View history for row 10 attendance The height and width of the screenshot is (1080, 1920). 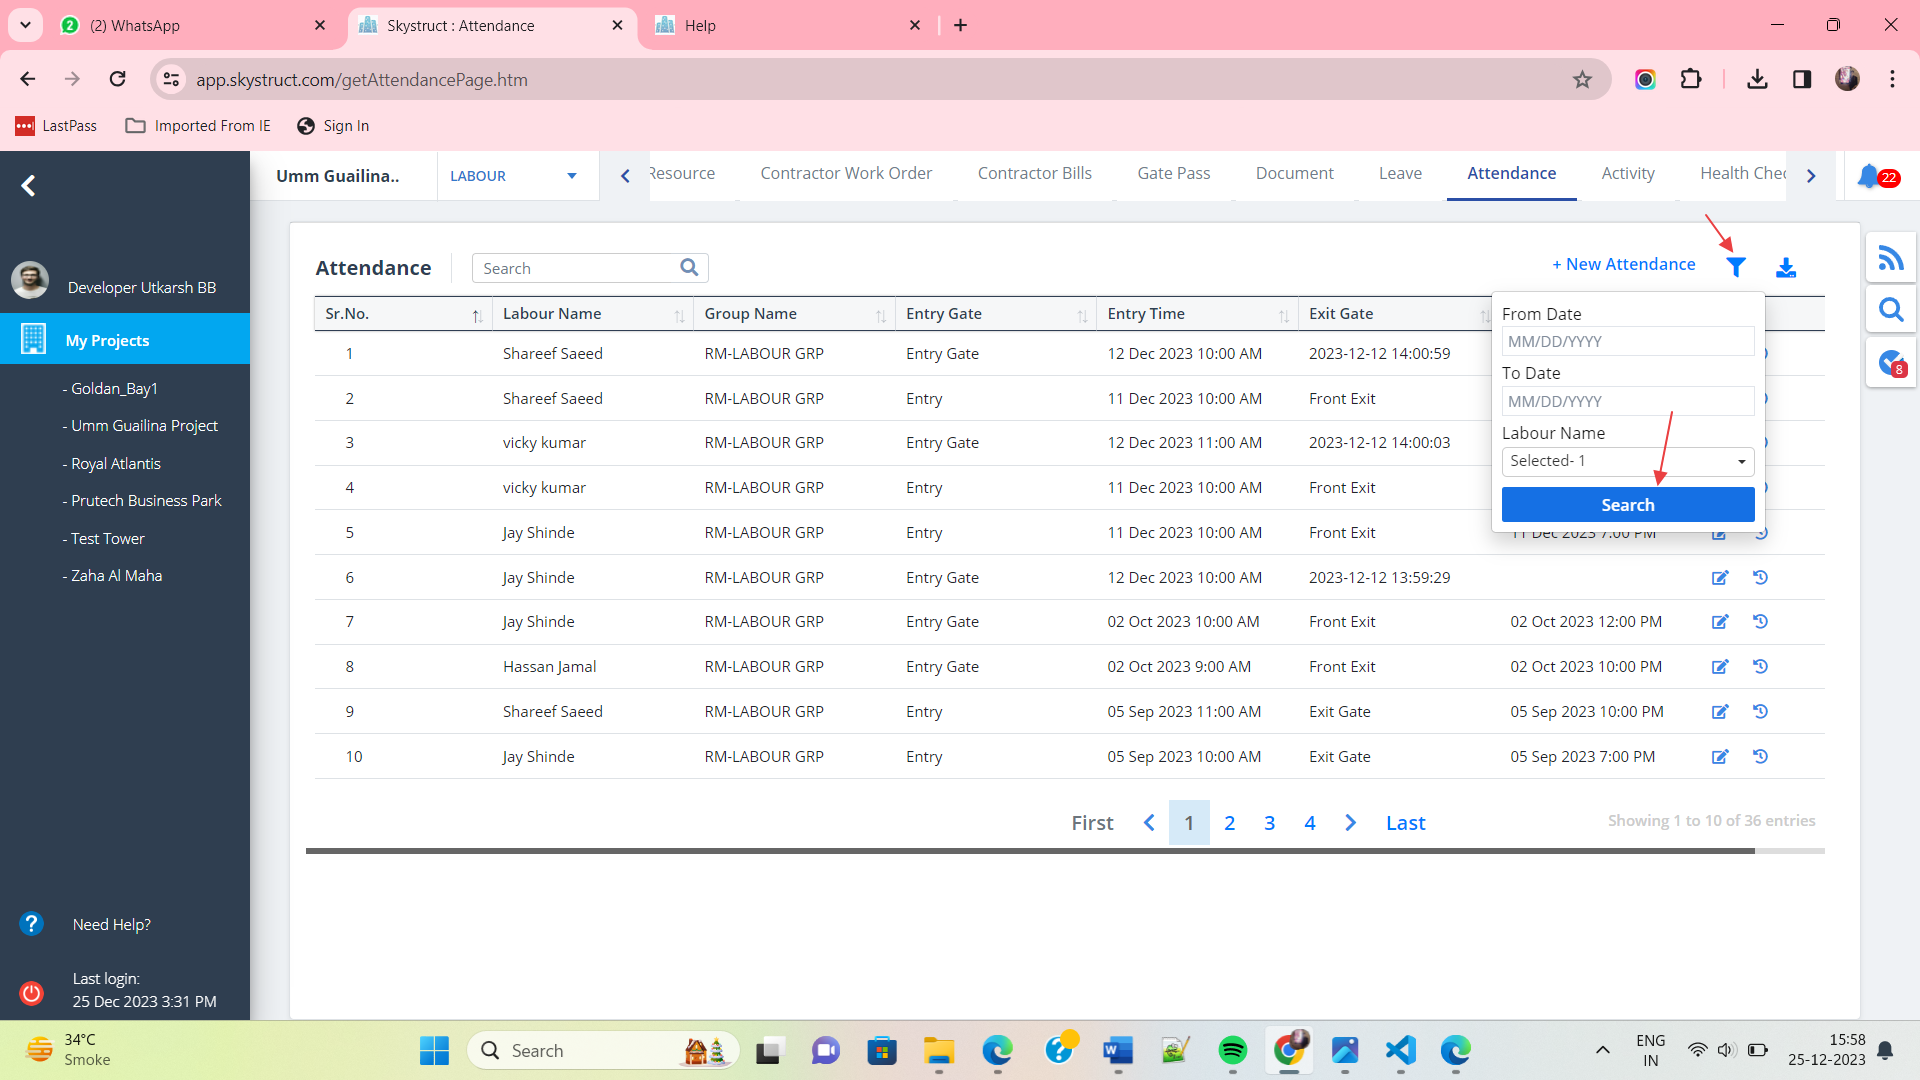pyautogui.click(x=1761, y=757)
